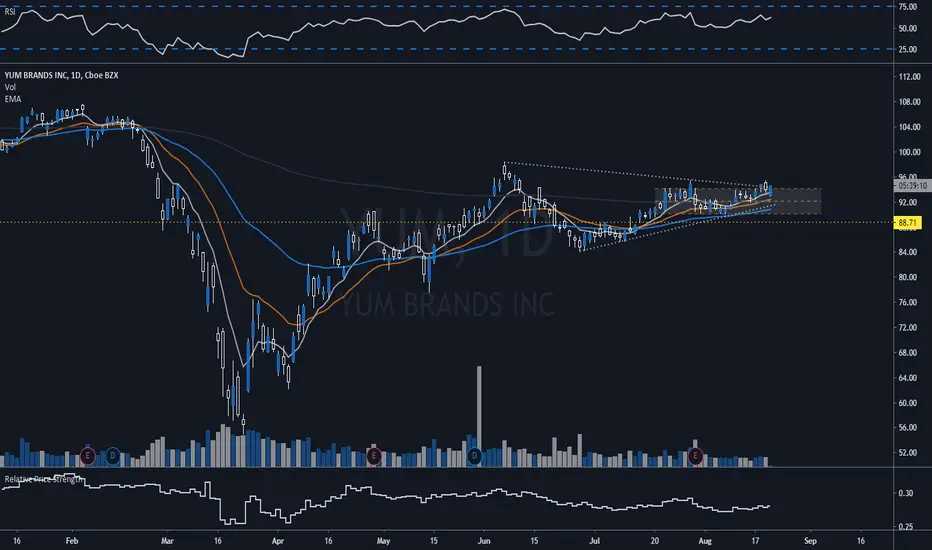Click the 104.00 price axis label
Image resolution: width=932 pixels, height=550 pixels.
point(909,127)
